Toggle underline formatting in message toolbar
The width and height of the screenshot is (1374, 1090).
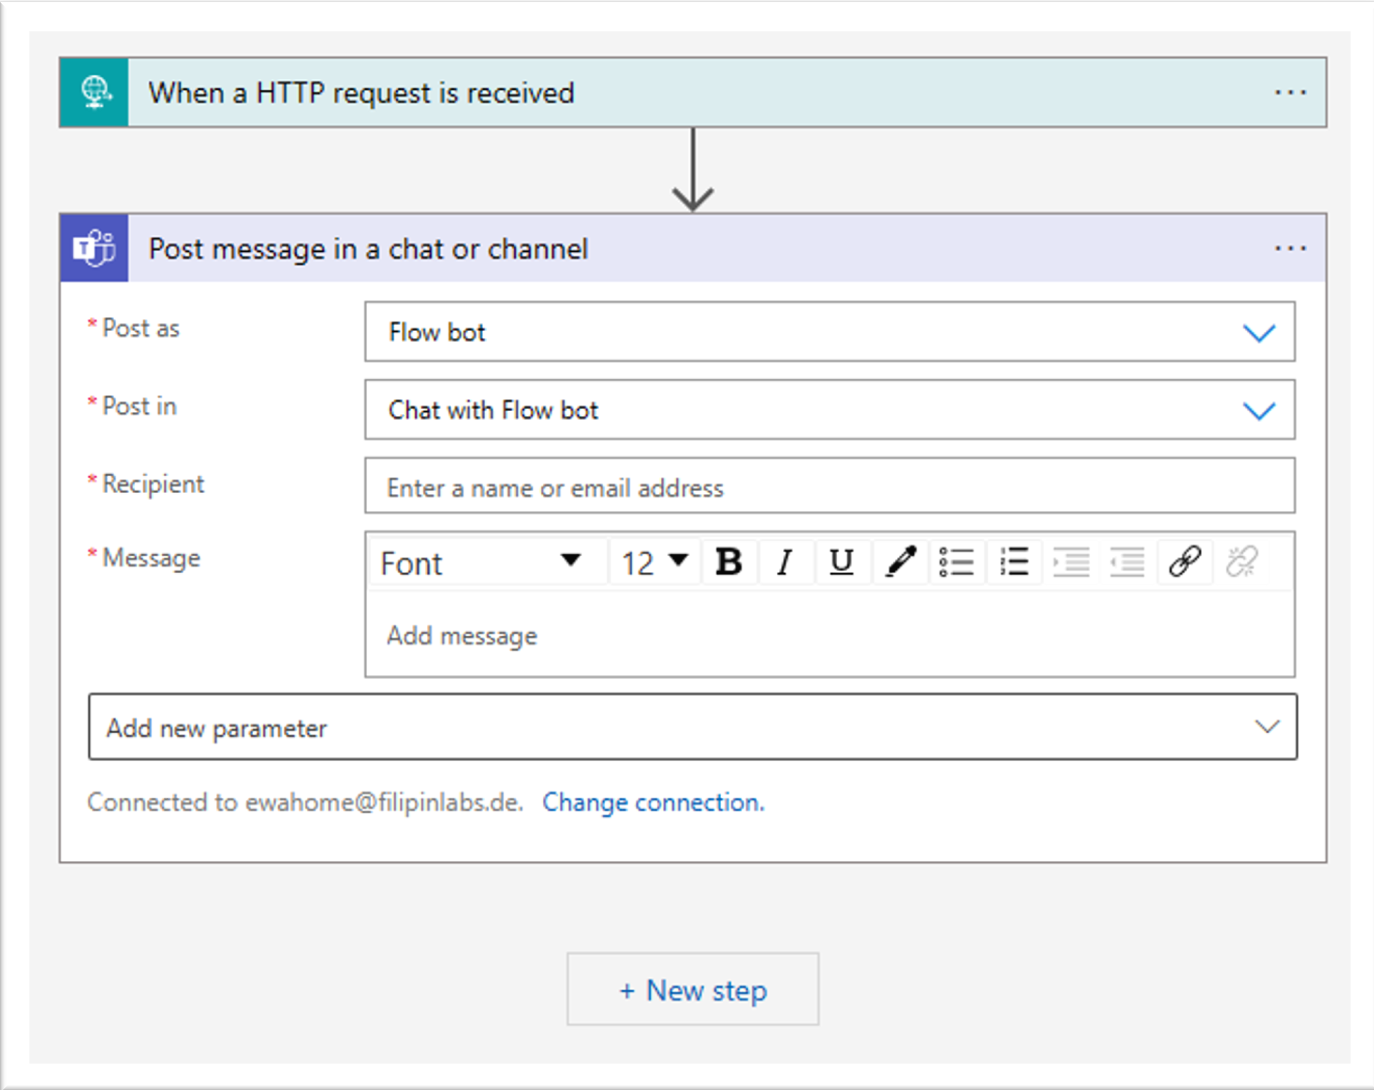[841, 563]
